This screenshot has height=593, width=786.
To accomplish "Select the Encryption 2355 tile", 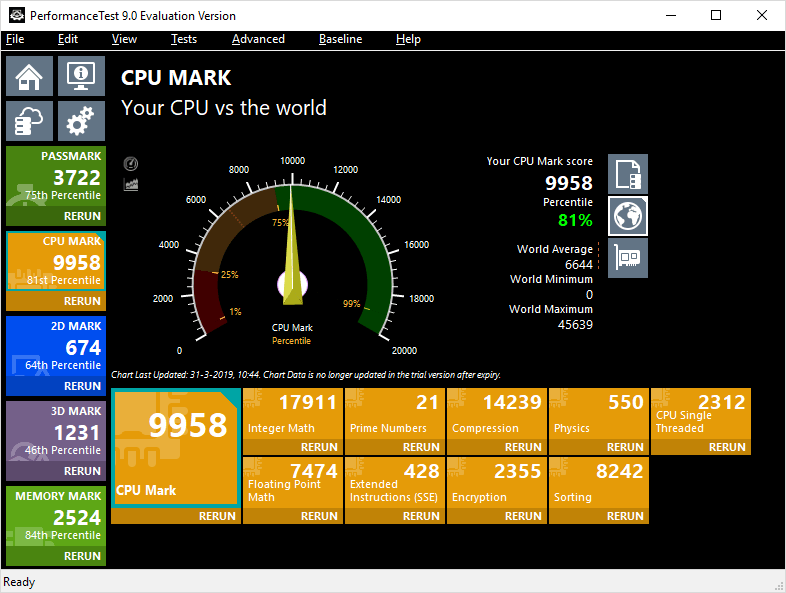I will [x=497, y=483].
